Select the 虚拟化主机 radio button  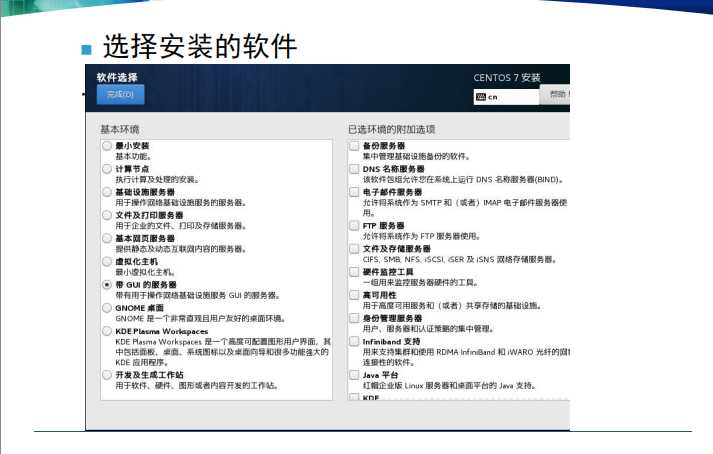pyautogui.click(x=107, y=262)
